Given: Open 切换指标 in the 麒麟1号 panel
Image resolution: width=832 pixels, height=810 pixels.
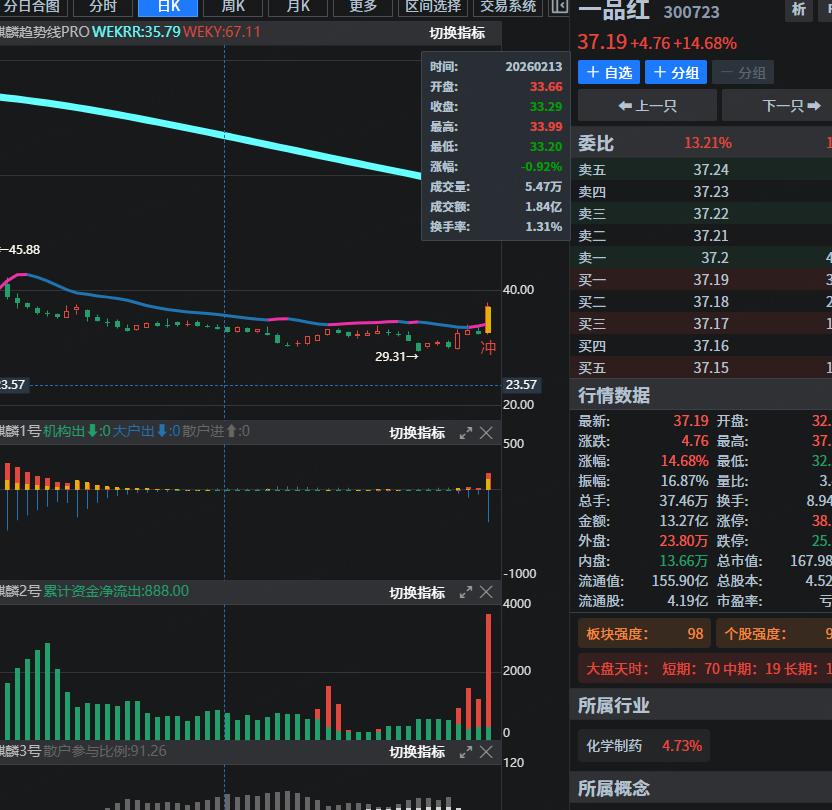Looking at the screenshot, I should pyautogui.click(x=417, y=433).
